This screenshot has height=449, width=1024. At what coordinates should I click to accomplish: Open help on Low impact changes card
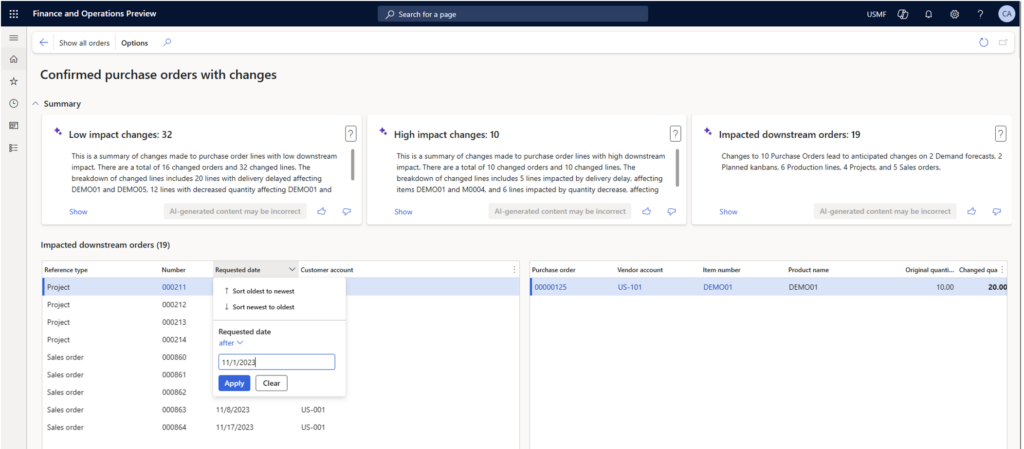pos(351,134)
